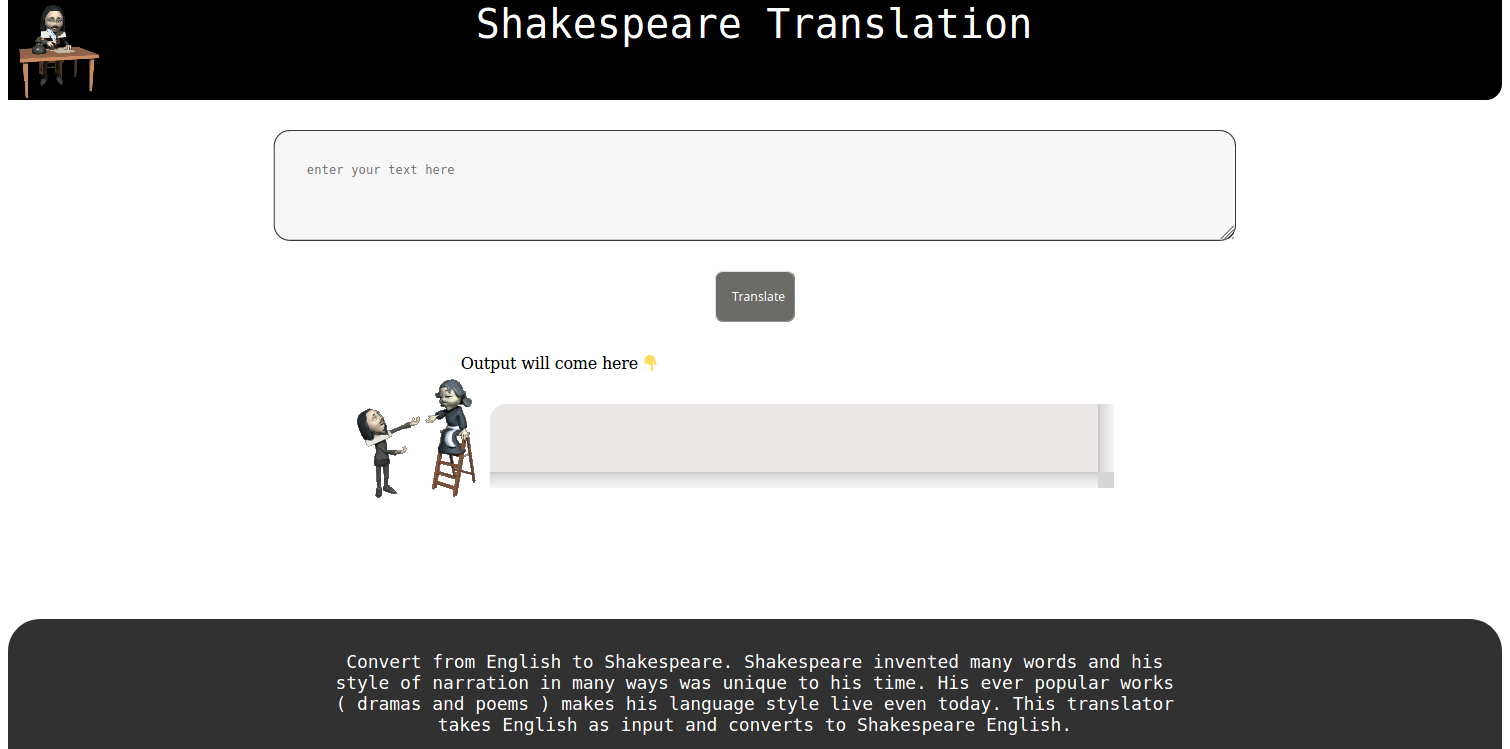Click the woman figure on the ladder
Viewport: 1510px width, 749px height.
point(450,416)
